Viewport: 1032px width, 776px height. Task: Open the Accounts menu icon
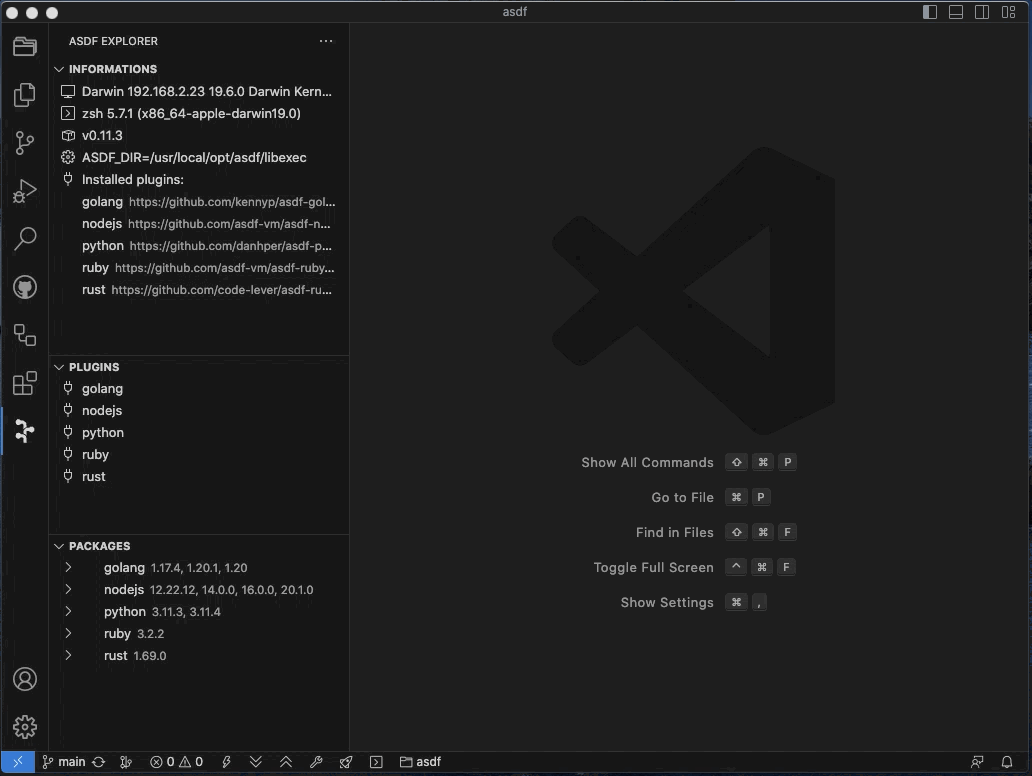tap(25, 679)
